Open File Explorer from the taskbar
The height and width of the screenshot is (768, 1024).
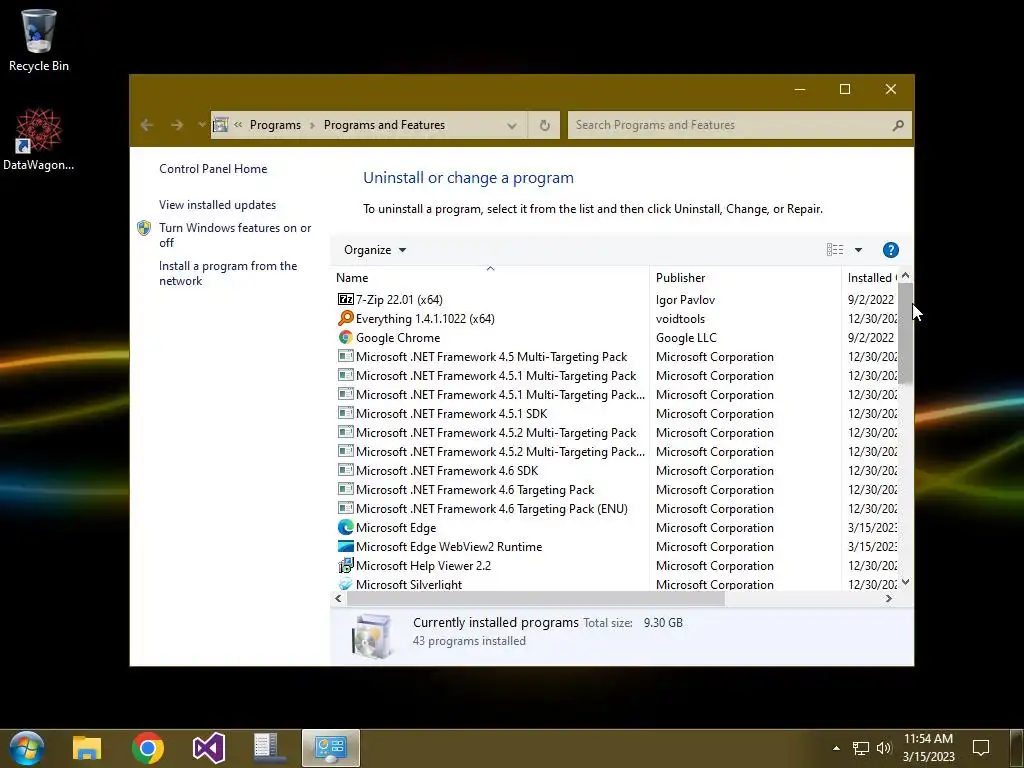click(87, 748)
